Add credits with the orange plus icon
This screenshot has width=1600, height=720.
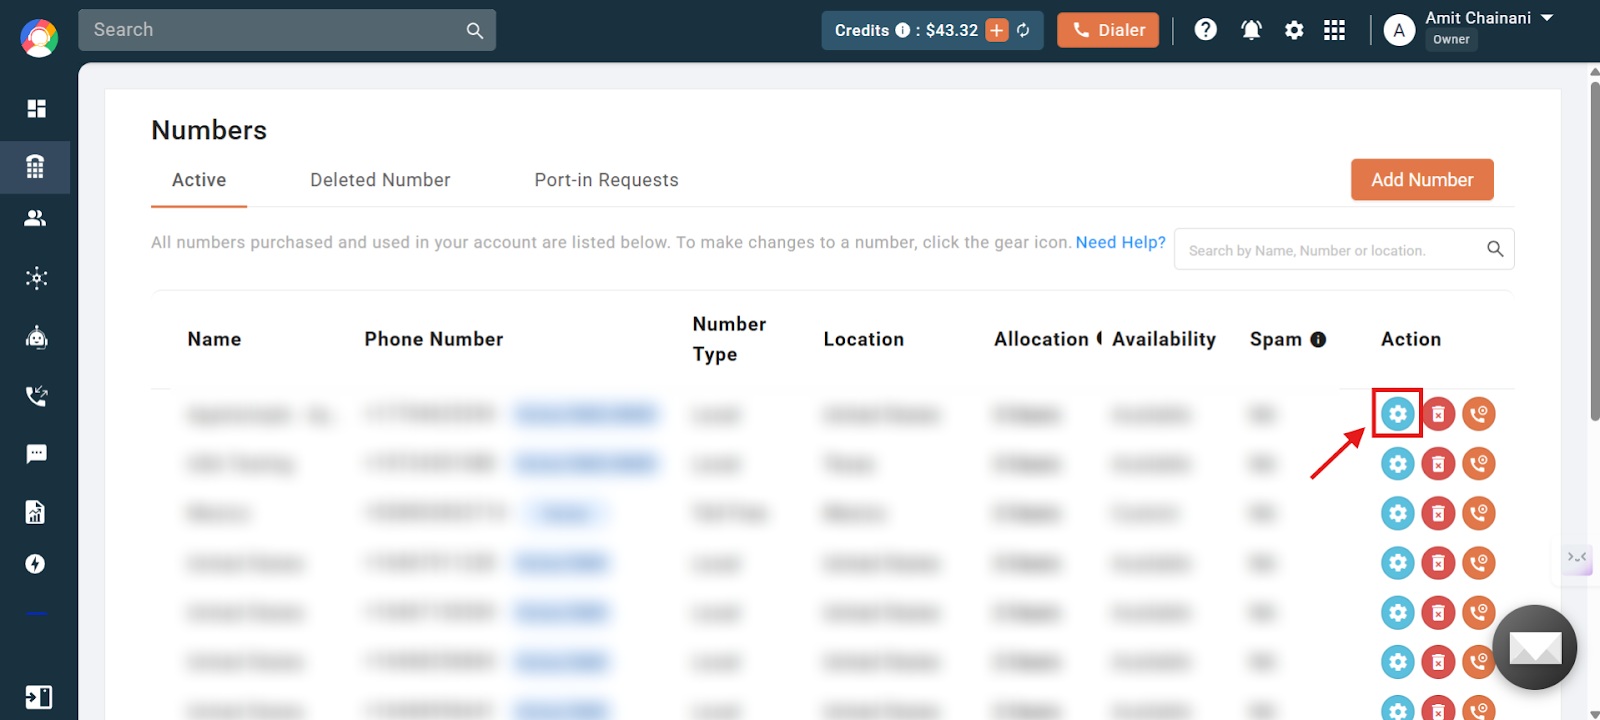(997, 30)
